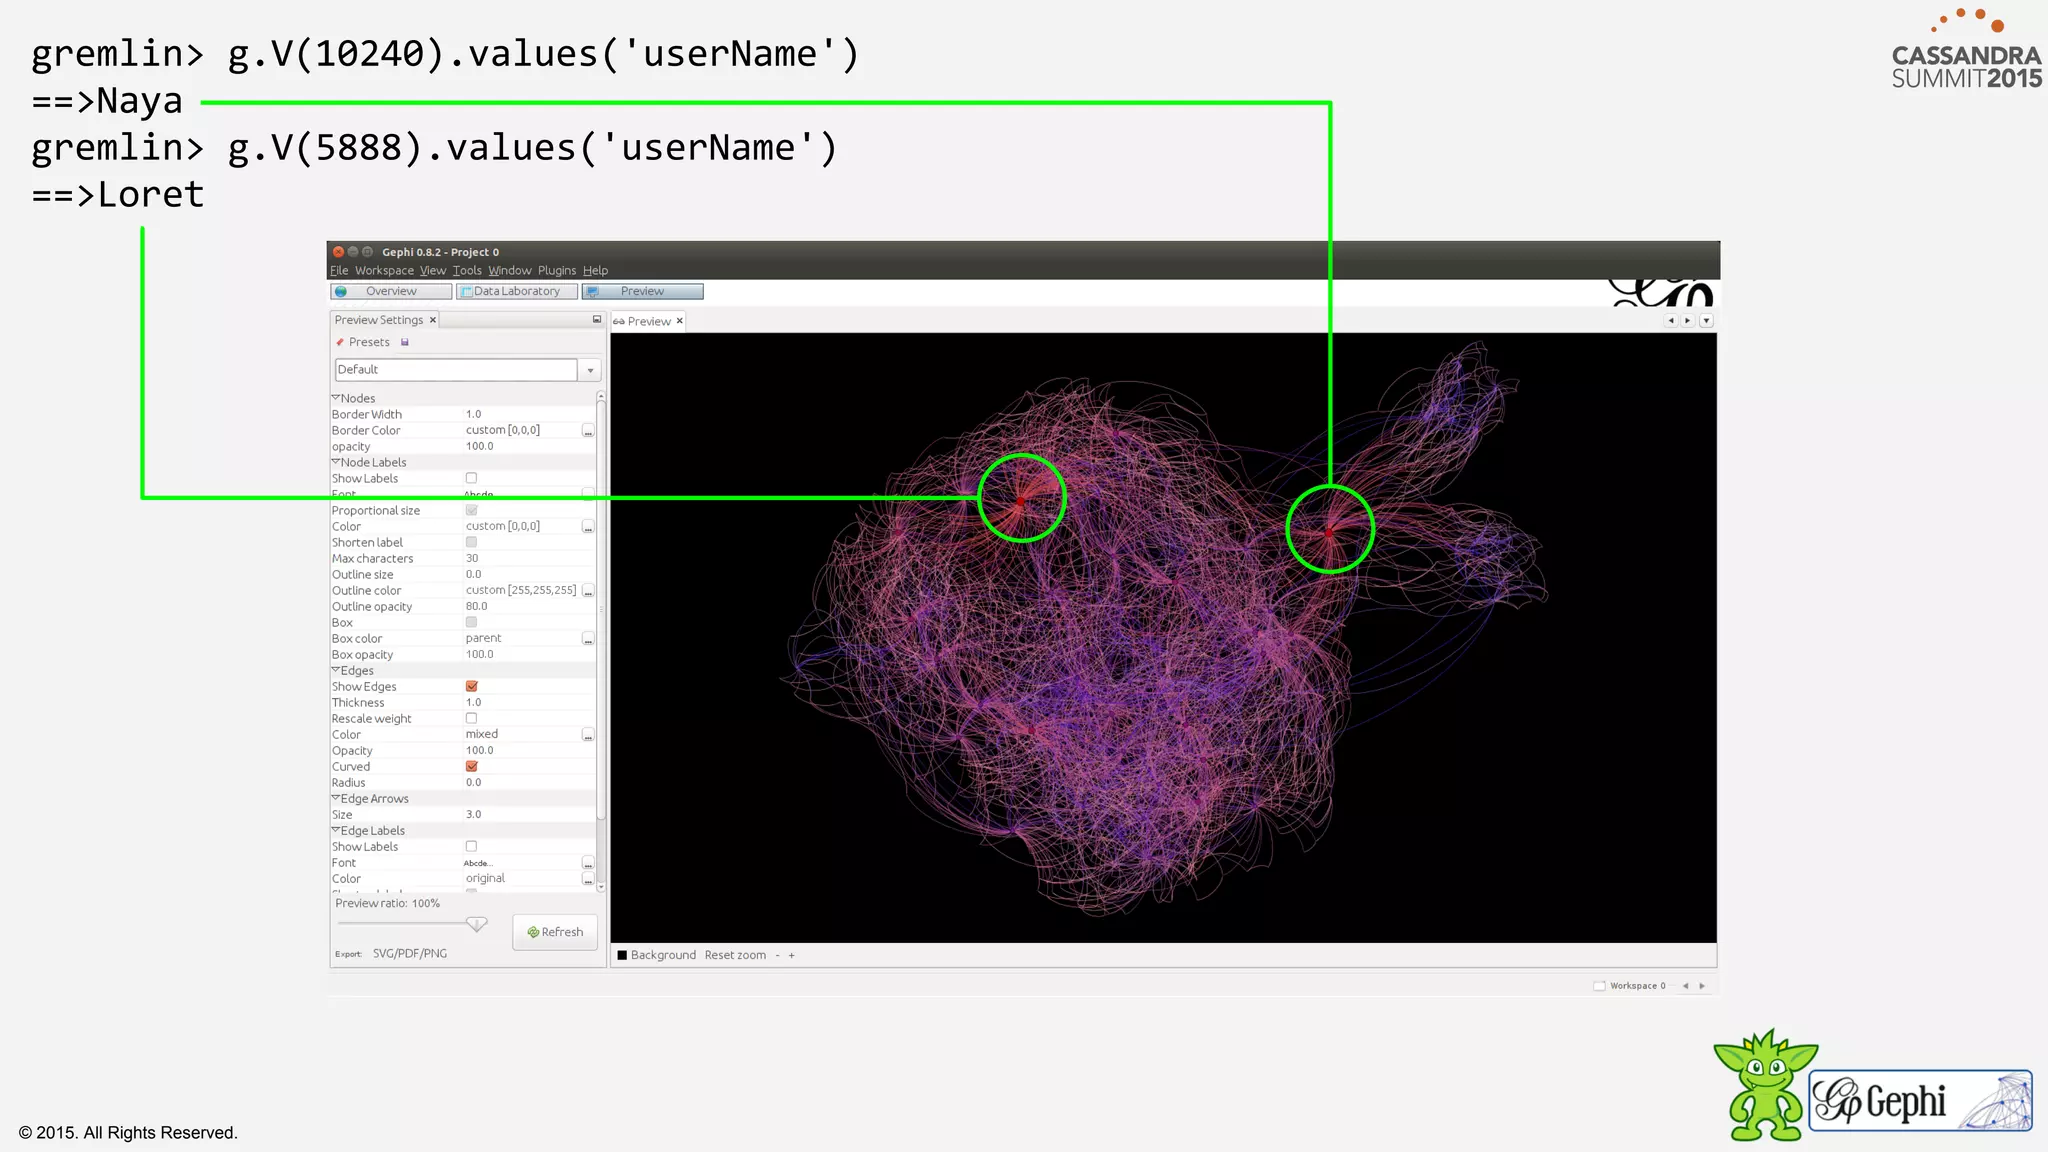Click the Data Laboratory table icon
Screen dimensions: 2048x1152
[x=466, y=292]
